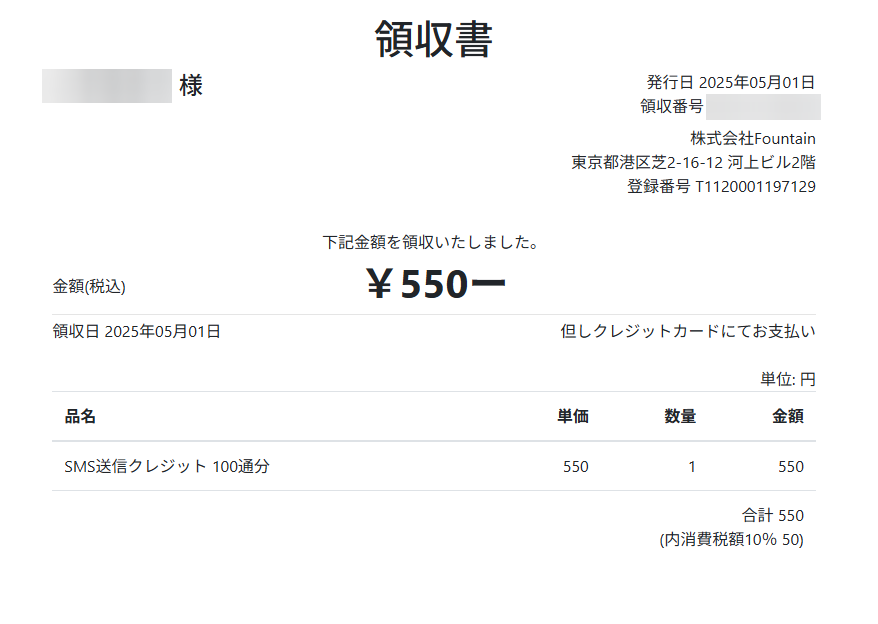Click the 品名 column header
The image size is (878, 624).
click(80, 416)
